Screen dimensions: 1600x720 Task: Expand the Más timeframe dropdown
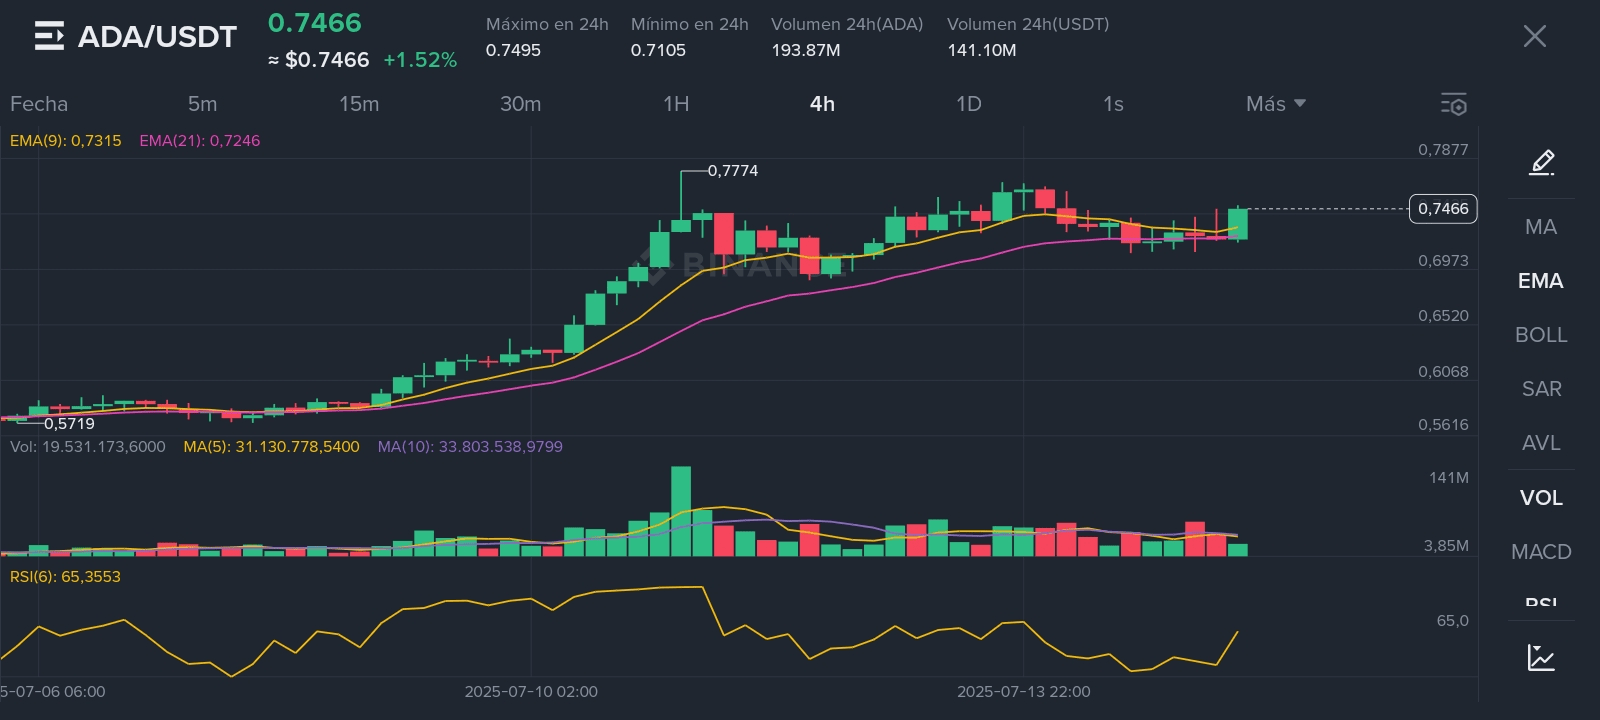click(1275, 104)
